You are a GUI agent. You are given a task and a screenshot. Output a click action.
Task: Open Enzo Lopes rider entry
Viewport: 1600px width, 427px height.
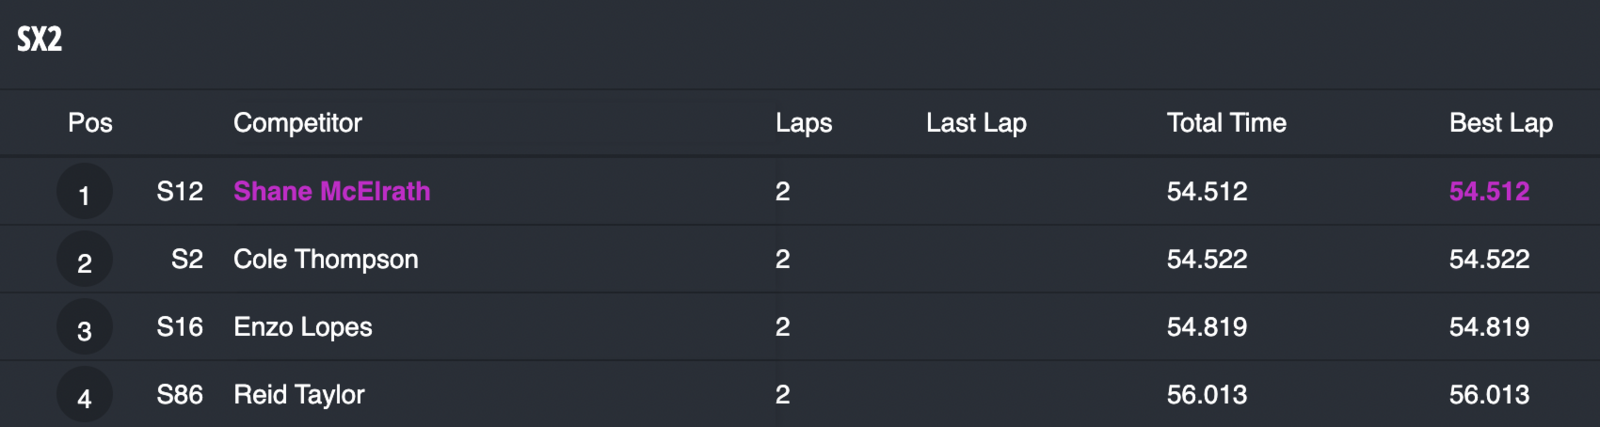pyautogui.click(x=302, y=327)
